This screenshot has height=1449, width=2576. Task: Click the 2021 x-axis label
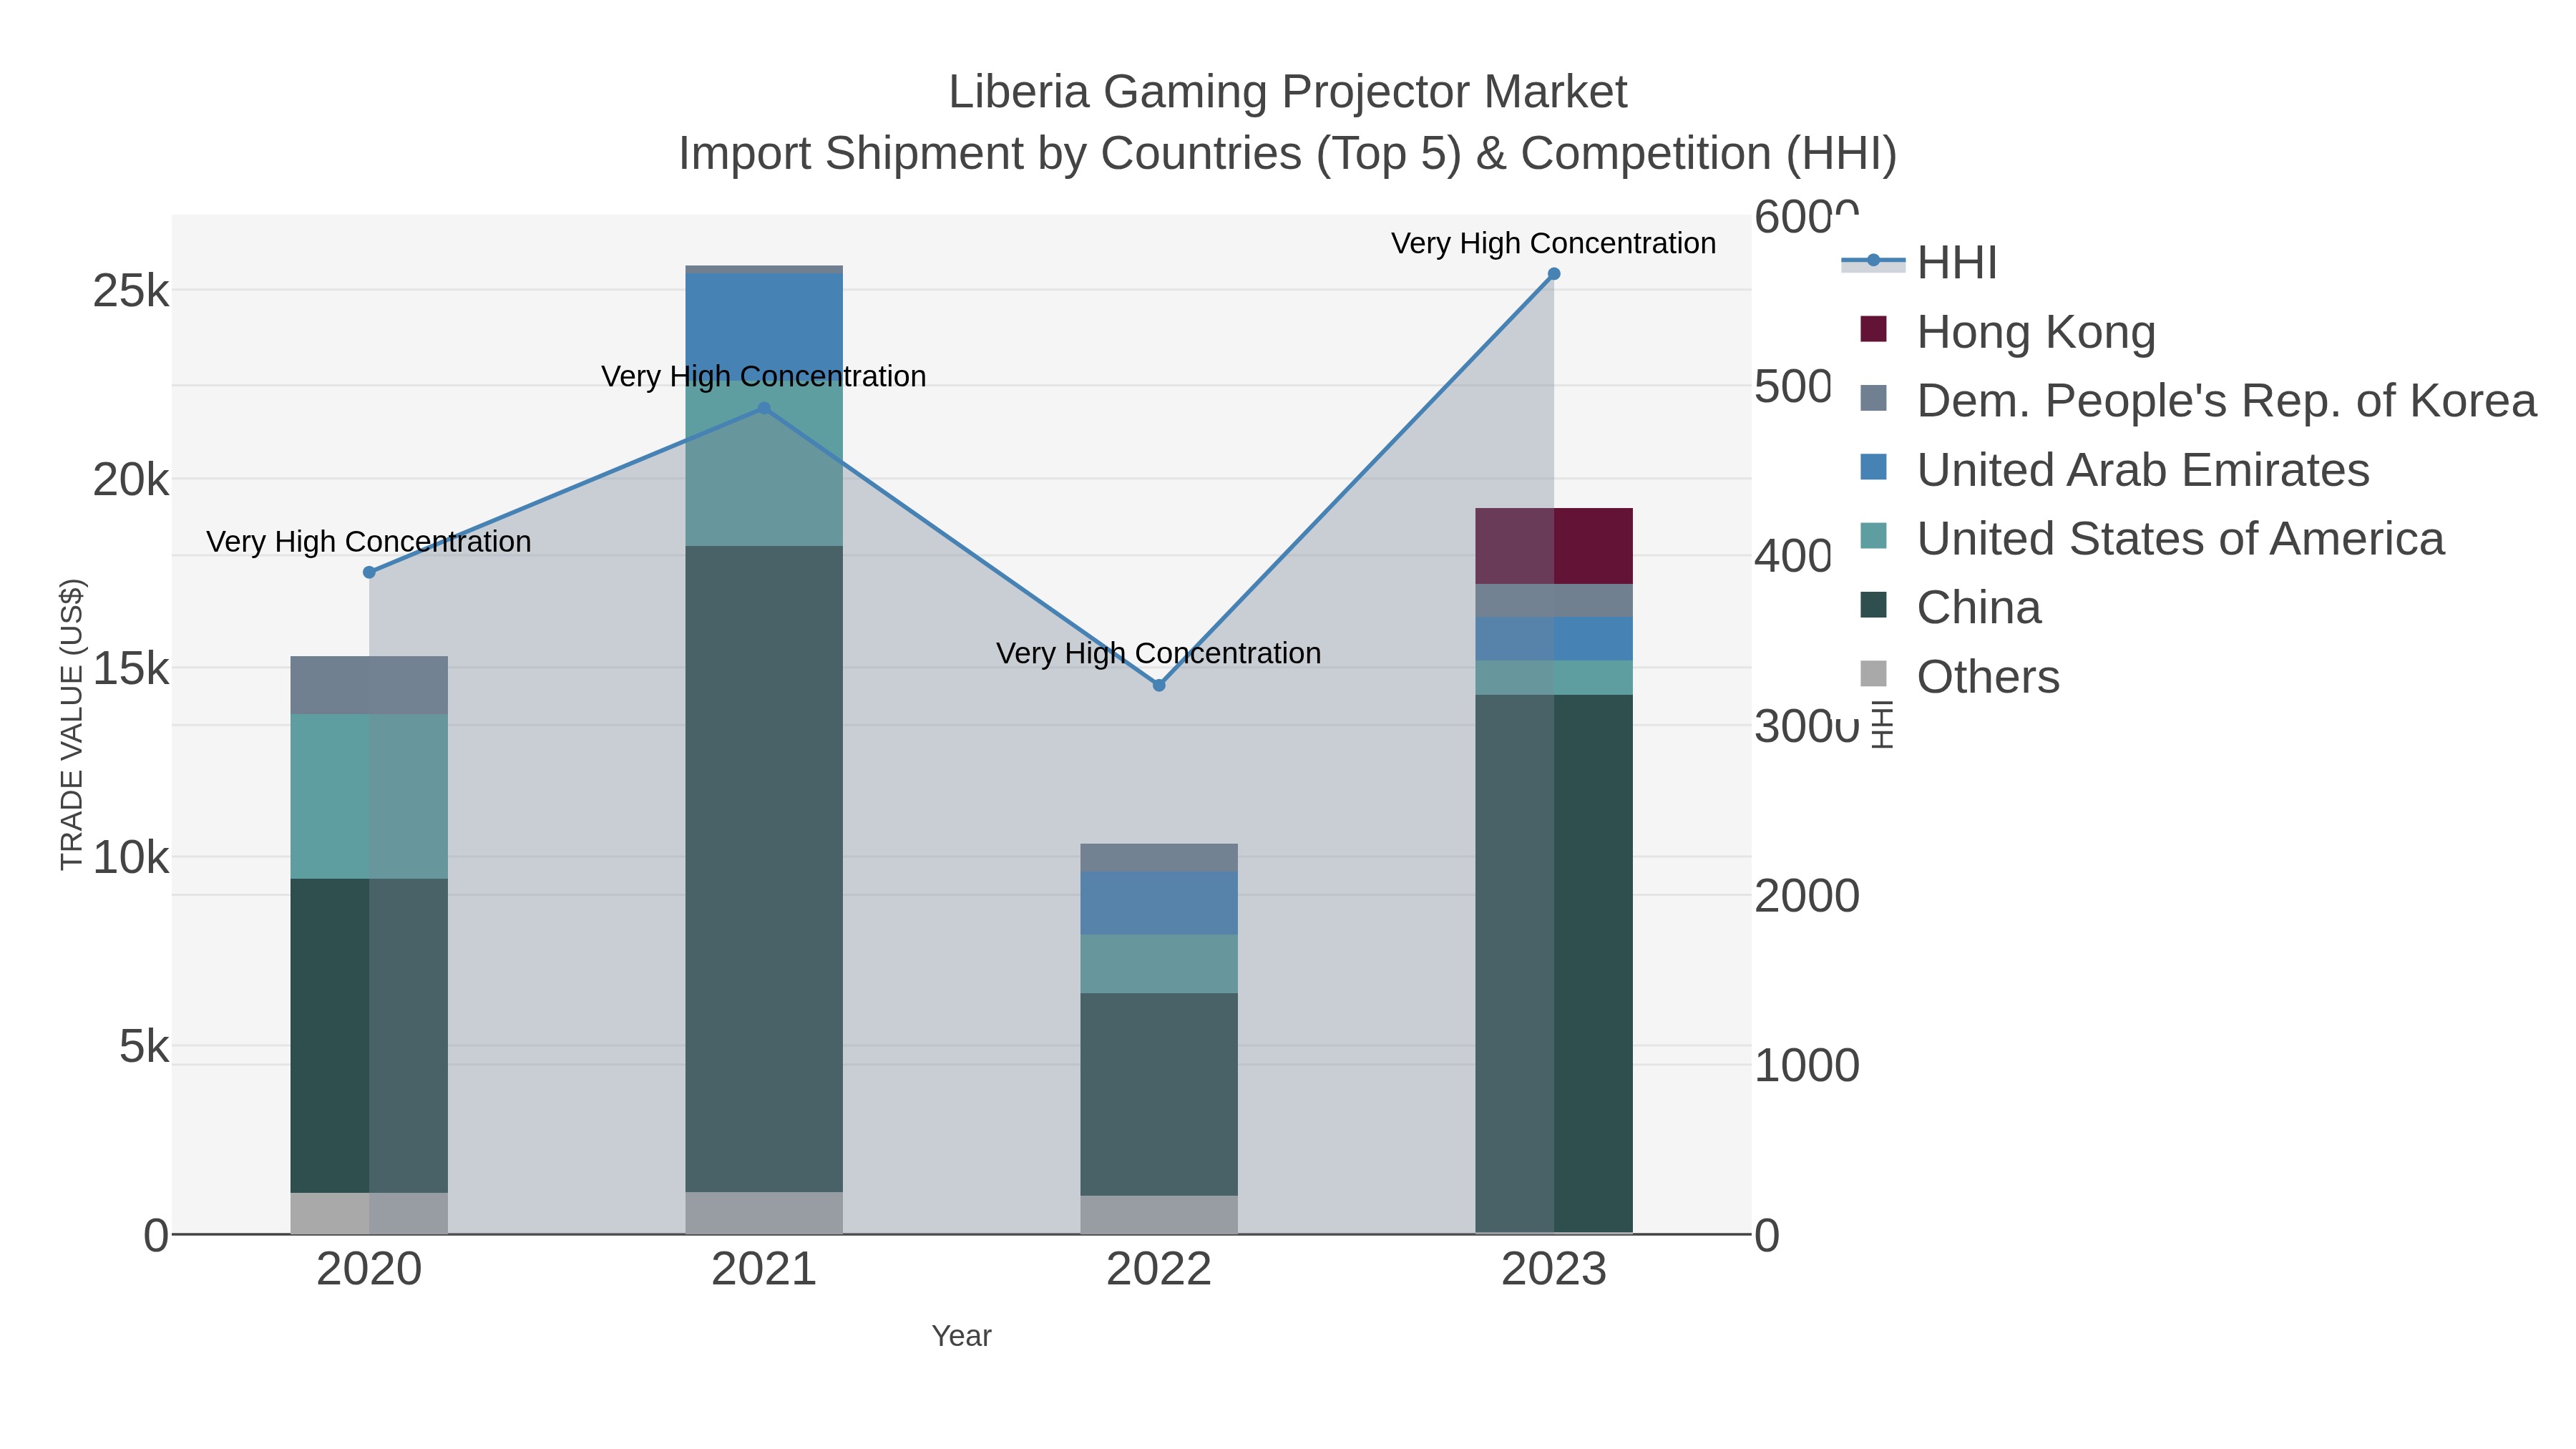coord(764,1270)
